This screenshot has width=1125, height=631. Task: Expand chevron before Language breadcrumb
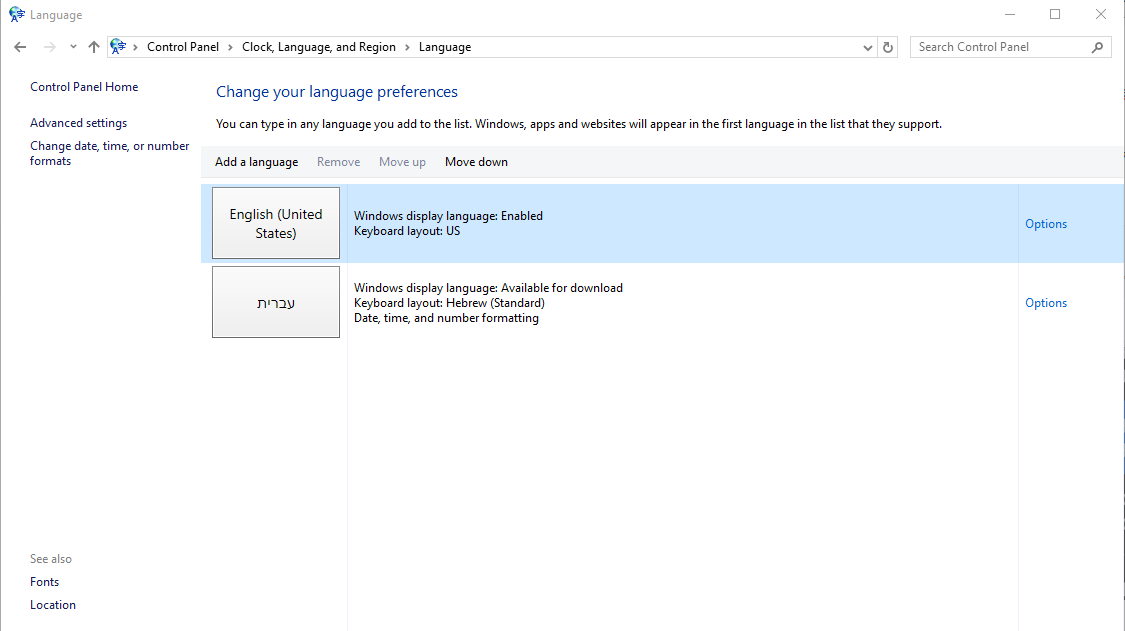click(407, 47)
